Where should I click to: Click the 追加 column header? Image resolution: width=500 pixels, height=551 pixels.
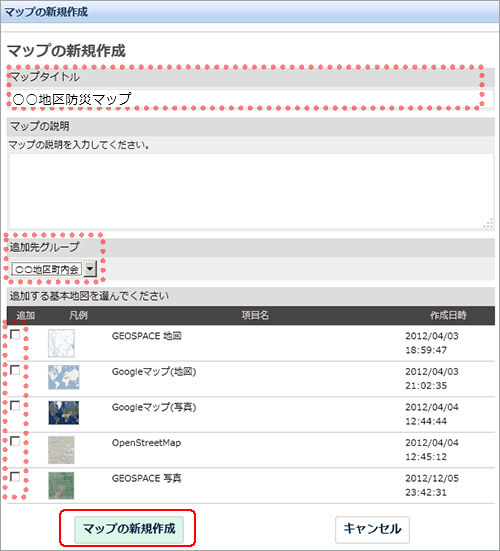tap(26, 315)
